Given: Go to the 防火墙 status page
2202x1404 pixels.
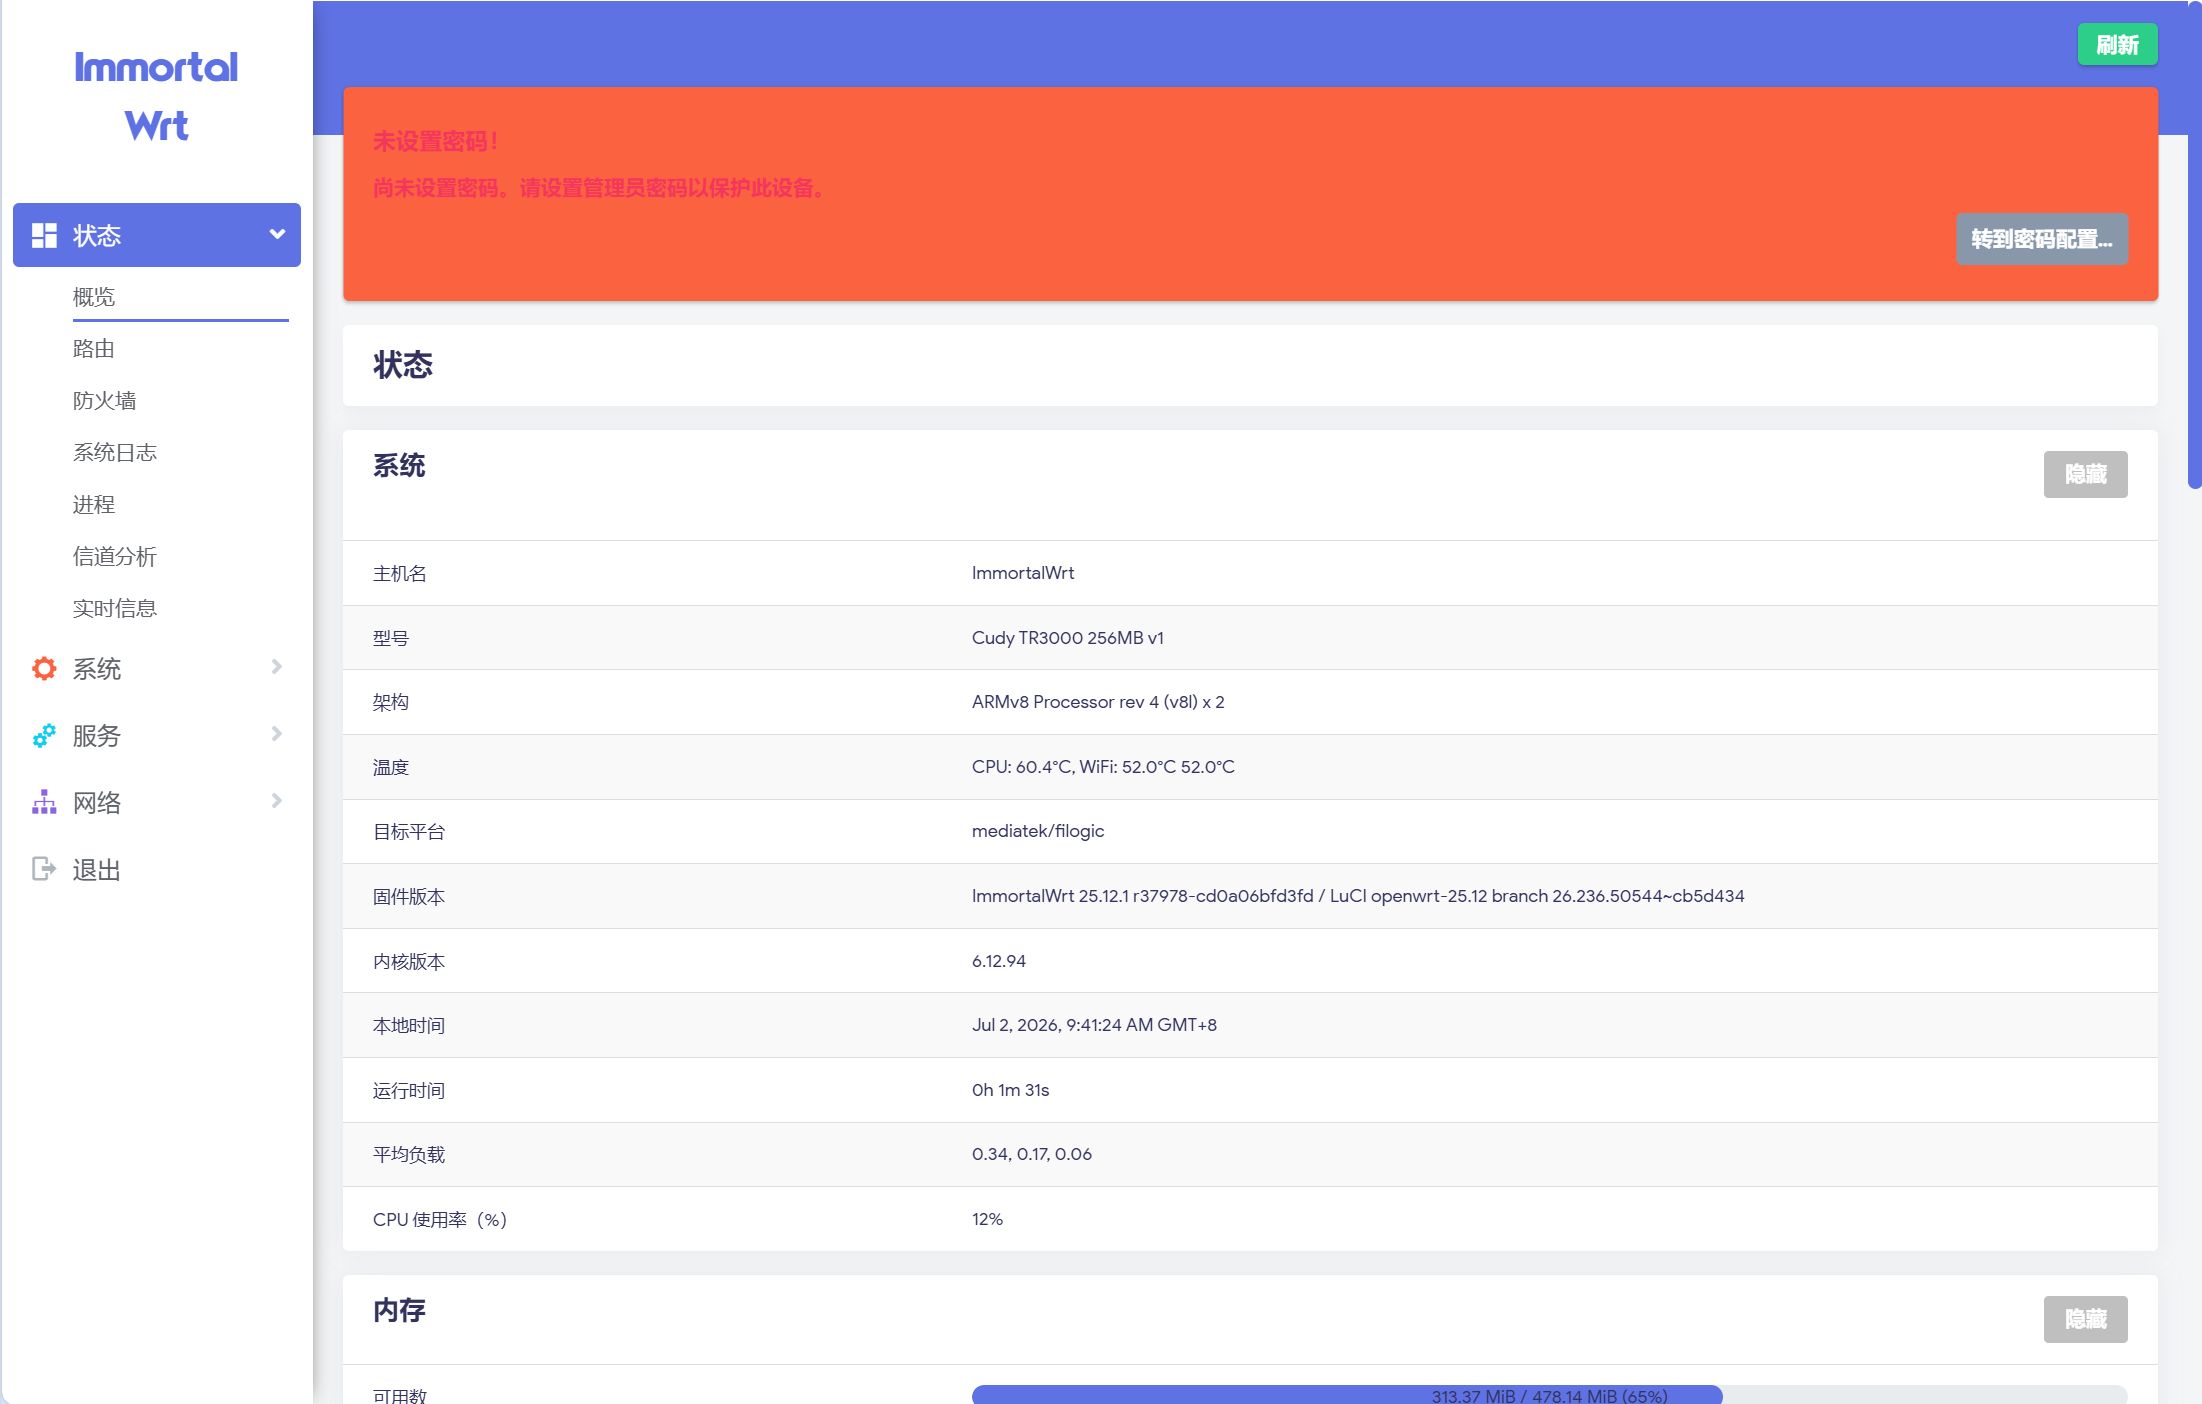Looking at the screenshot, I should pos(105,401).
